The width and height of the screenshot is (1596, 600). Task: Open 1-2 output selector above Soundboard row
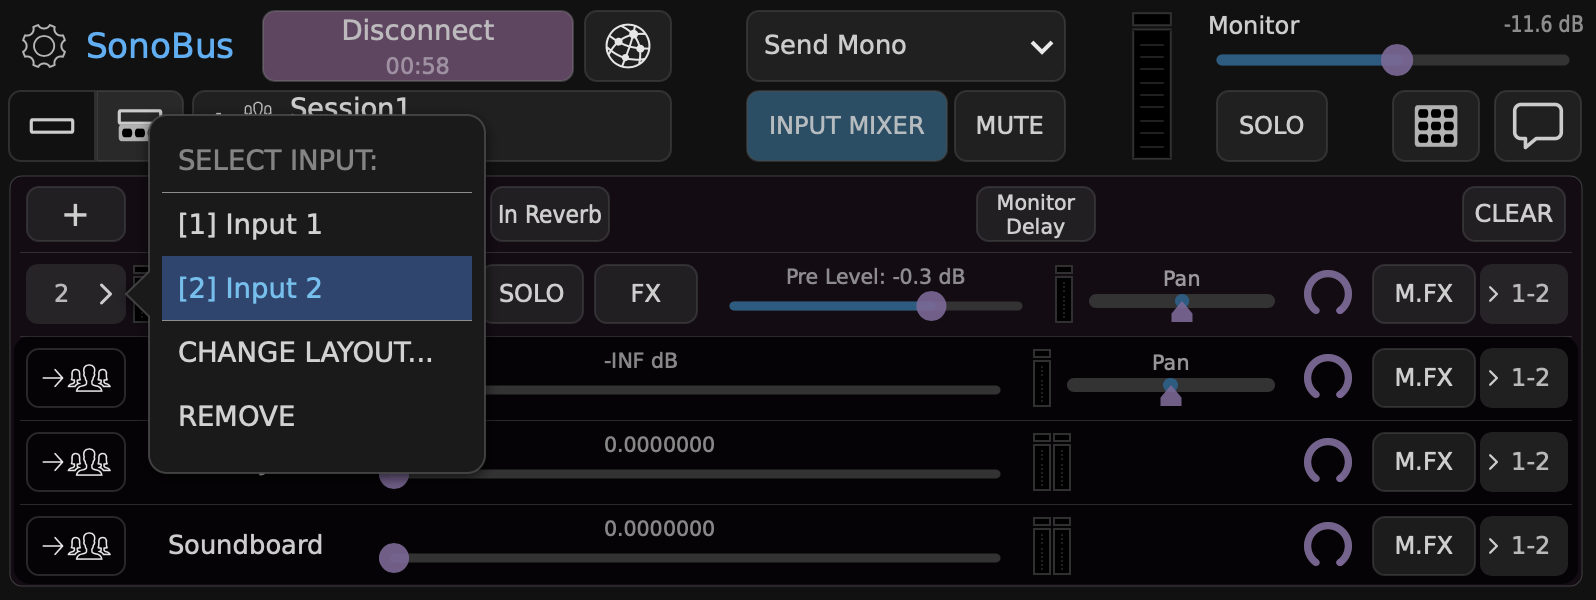(x=1523, y=462)
